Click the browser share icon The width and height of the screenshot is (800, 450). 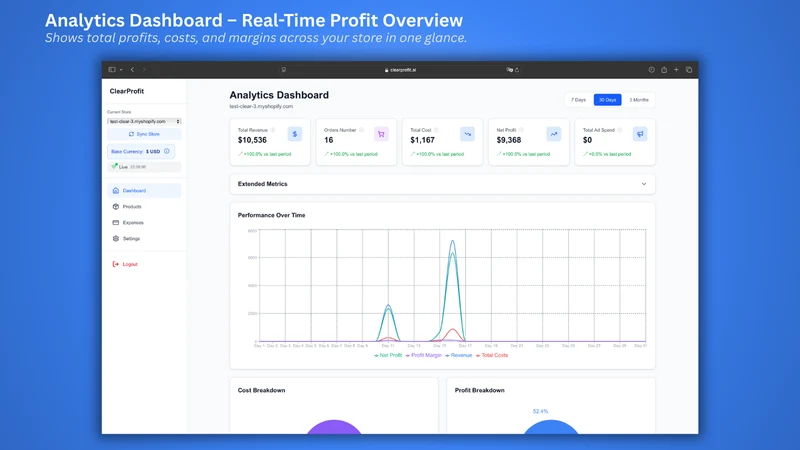coord(664,69)
